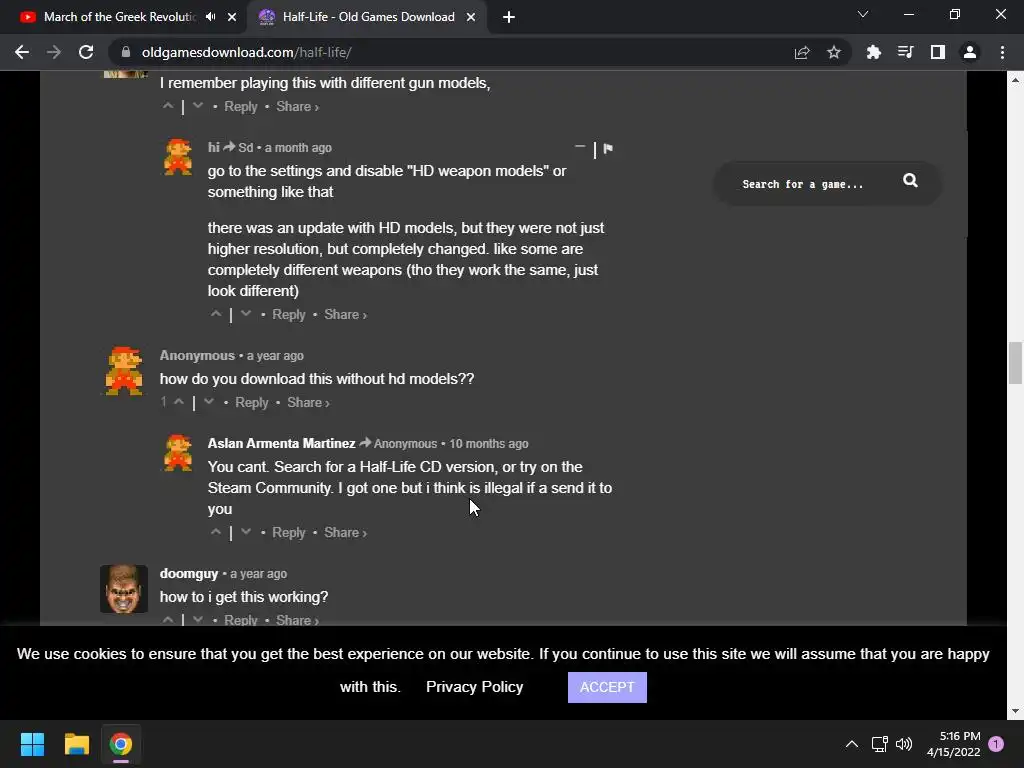1024x768 pixels.
Task: Open Aslan Armenta Martinez profile
Action: (281, 443)
